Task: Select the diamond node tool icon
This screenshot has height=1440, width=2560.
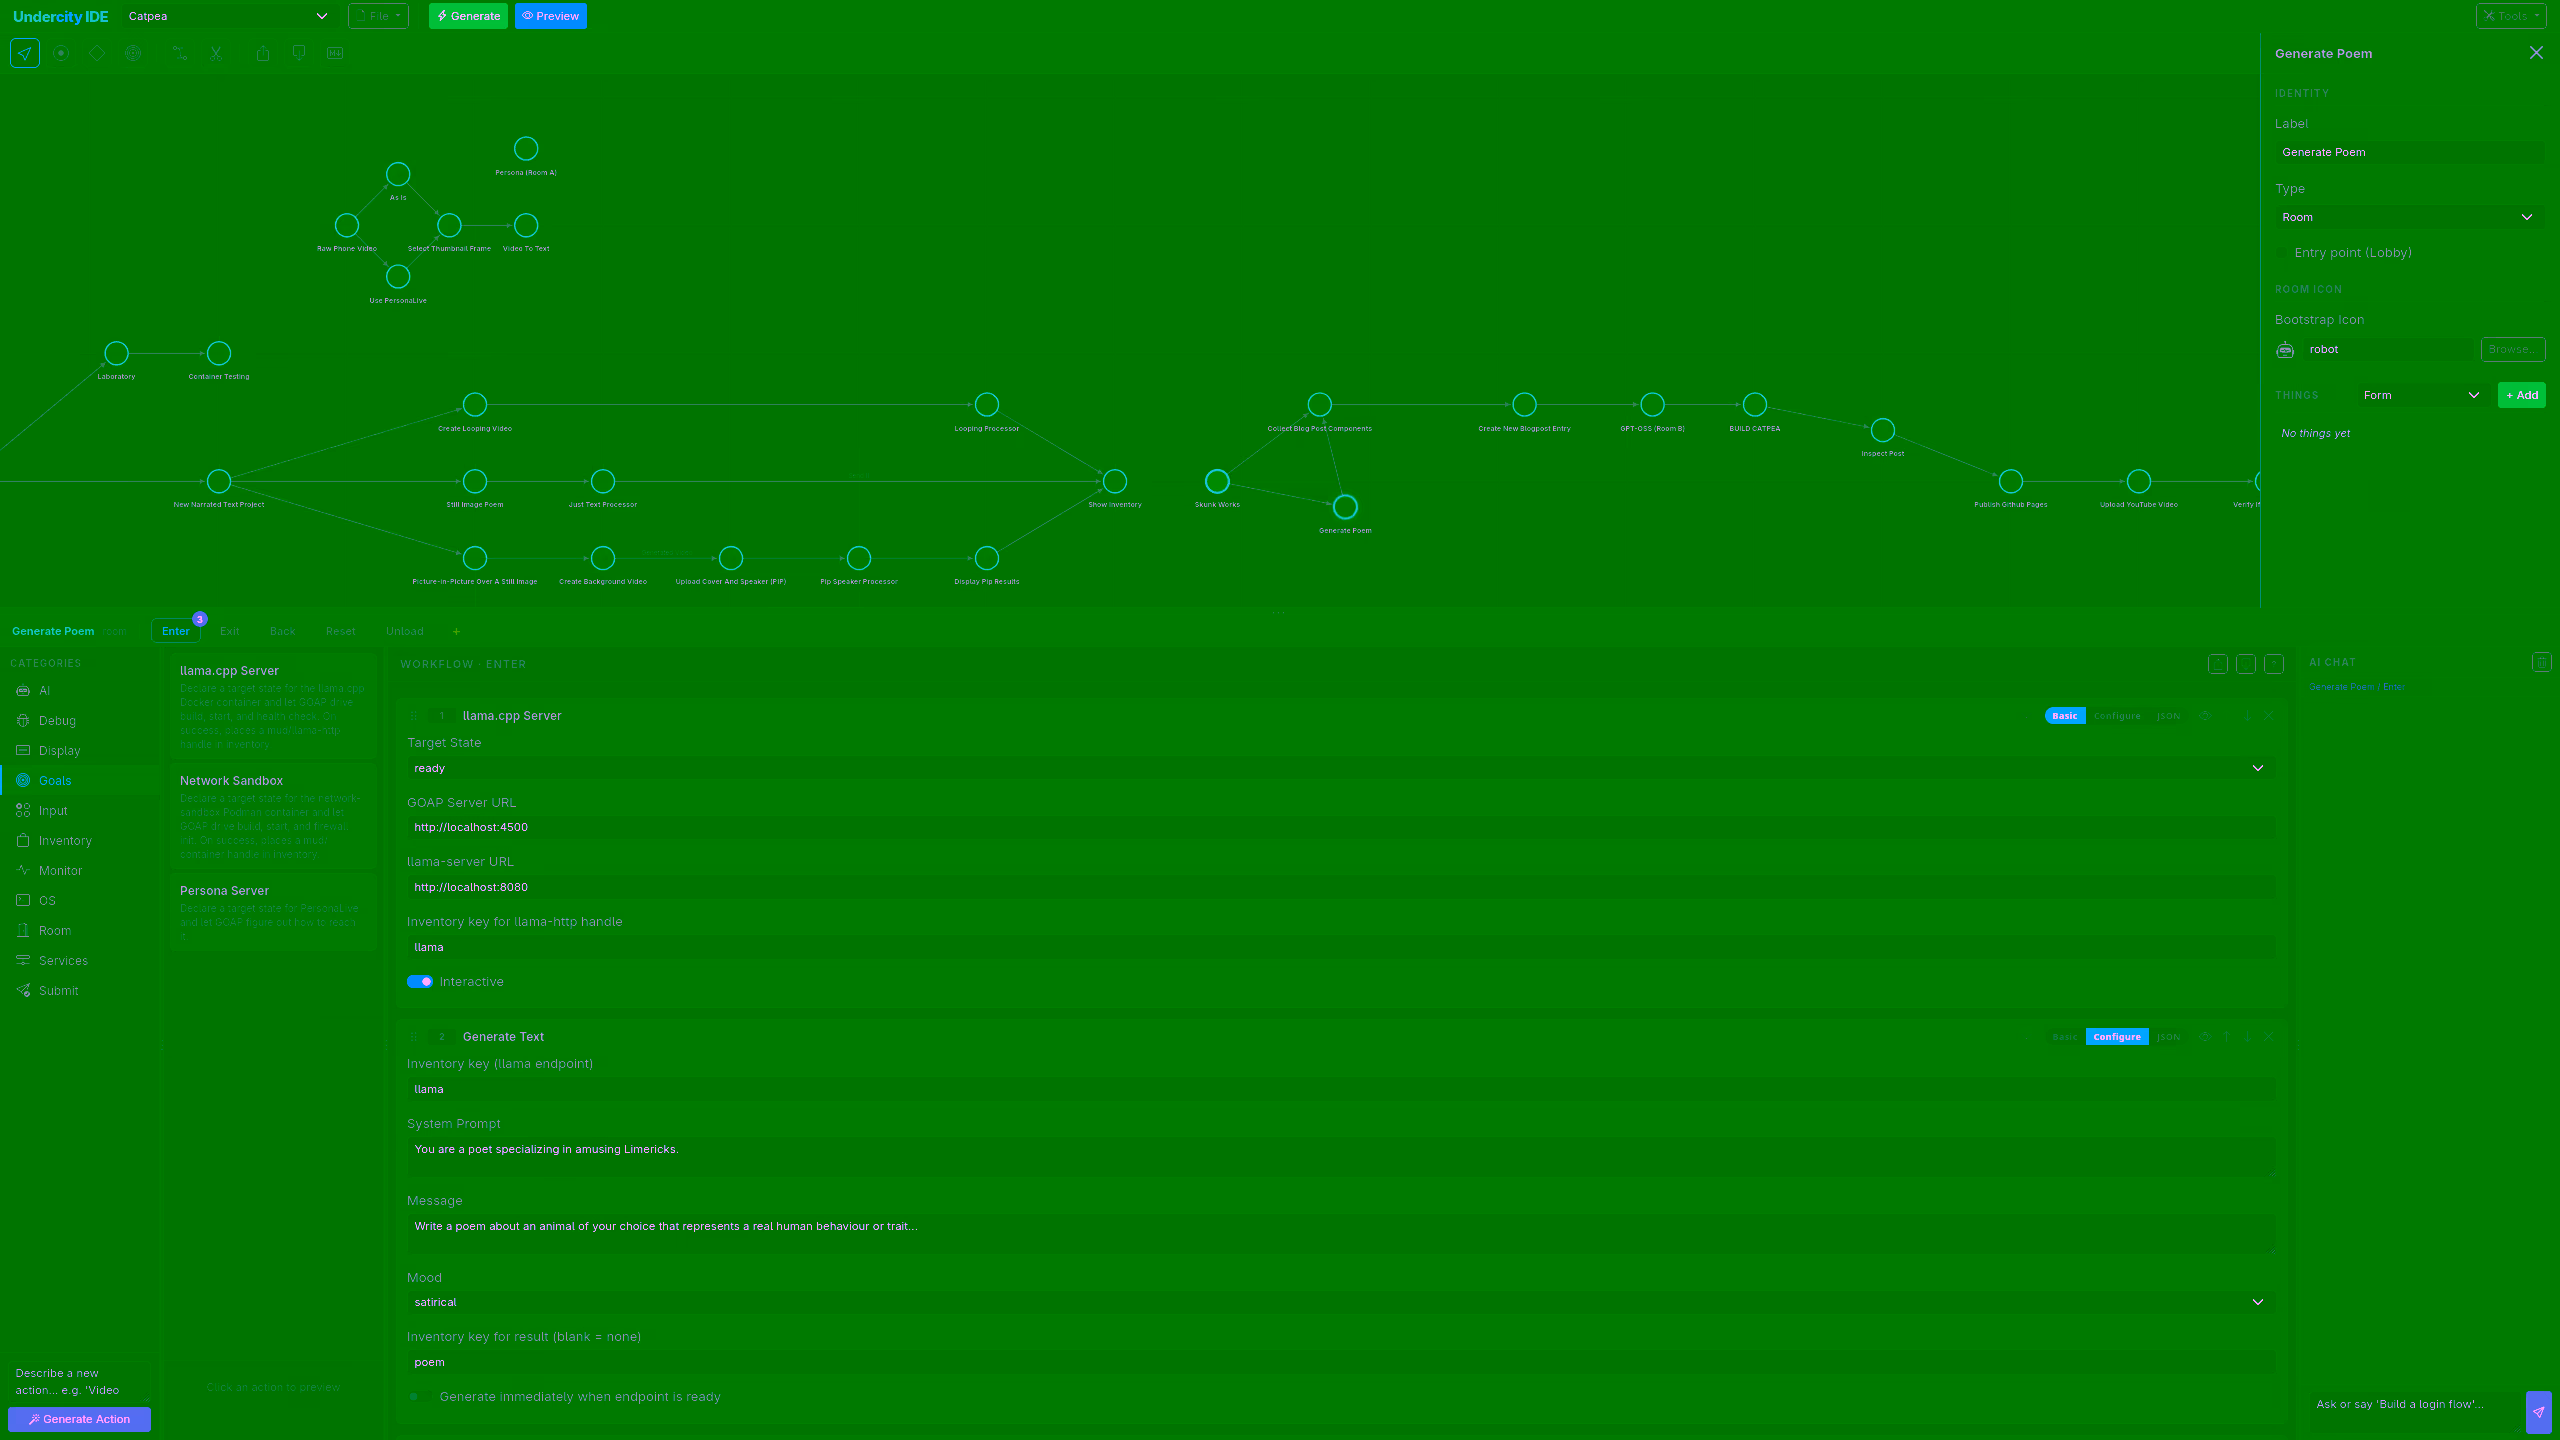Action: [x=97, y=53]
